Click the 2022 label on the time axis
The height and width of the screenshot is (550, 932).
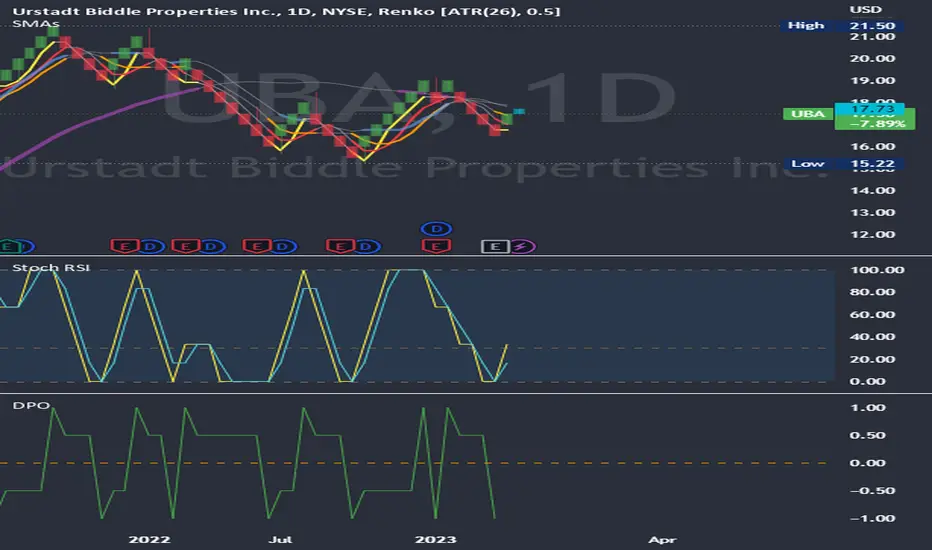[149, 539]
